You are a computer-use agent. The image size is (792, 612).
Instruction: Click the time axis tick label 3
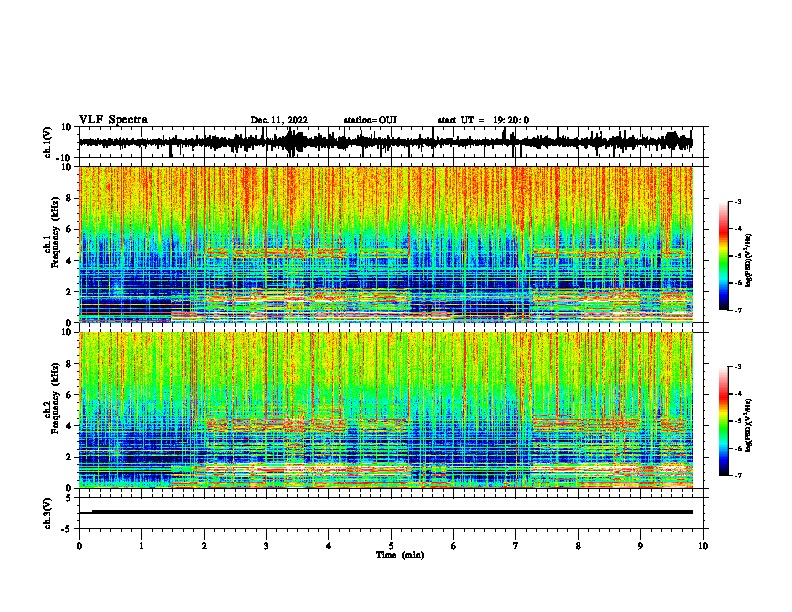[x=266, y=546]
